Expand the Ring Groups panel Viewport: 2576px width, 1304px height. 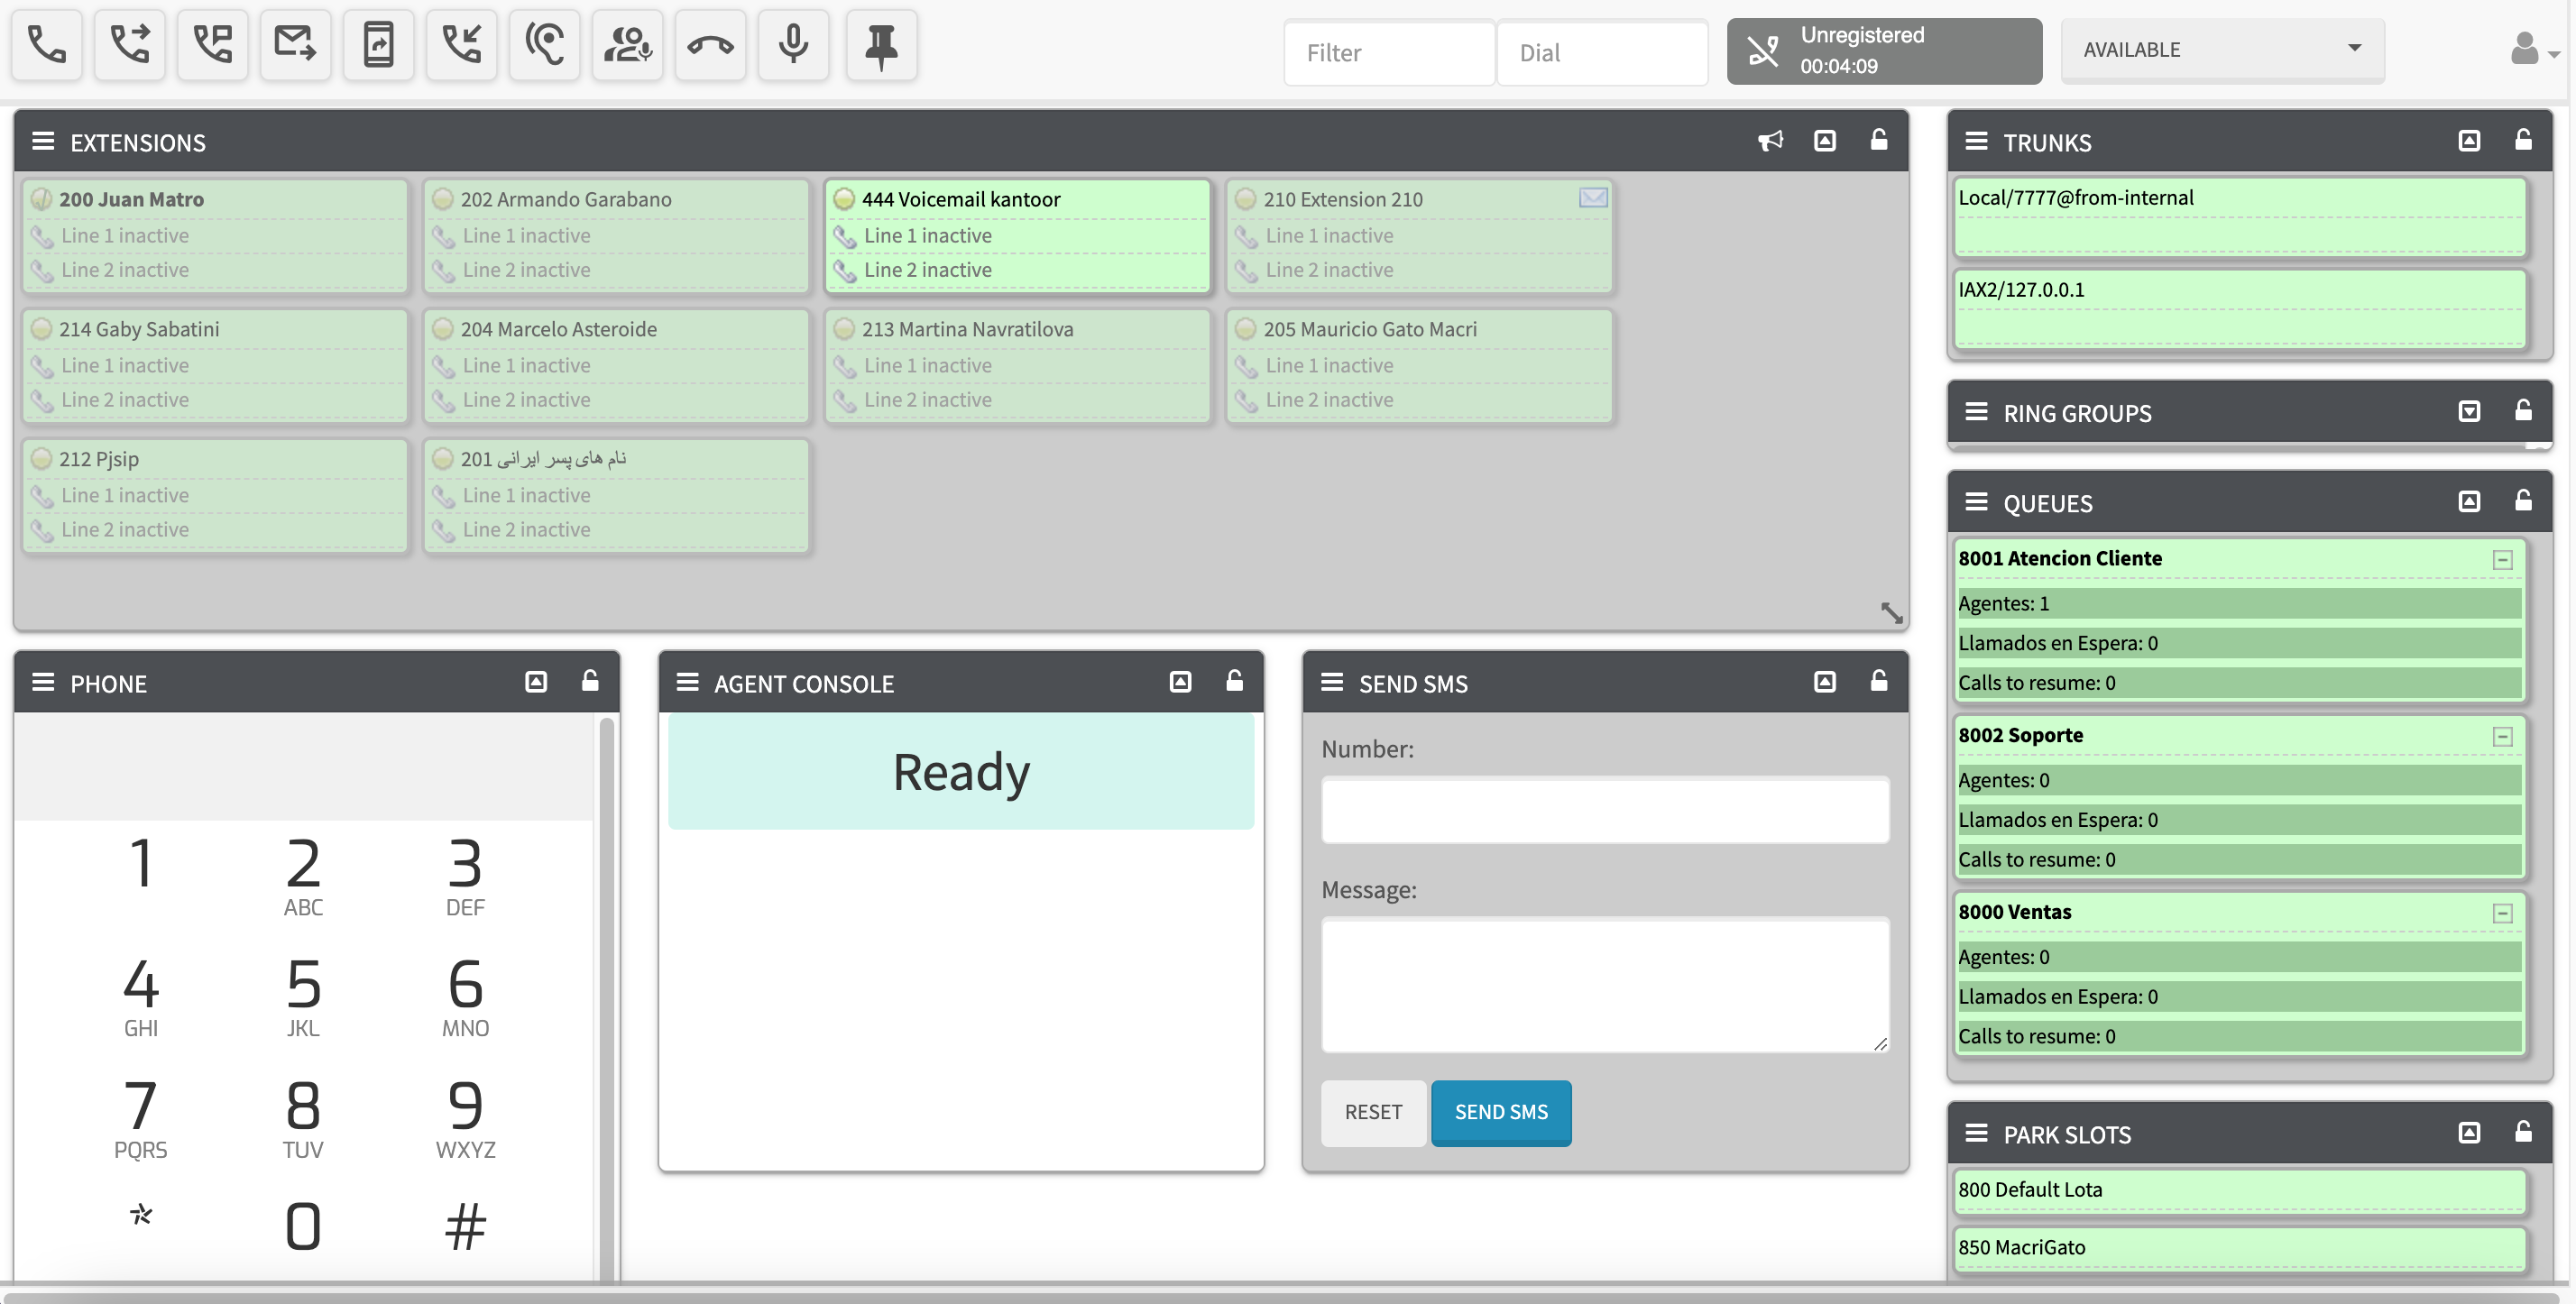tap(2469, 412)
